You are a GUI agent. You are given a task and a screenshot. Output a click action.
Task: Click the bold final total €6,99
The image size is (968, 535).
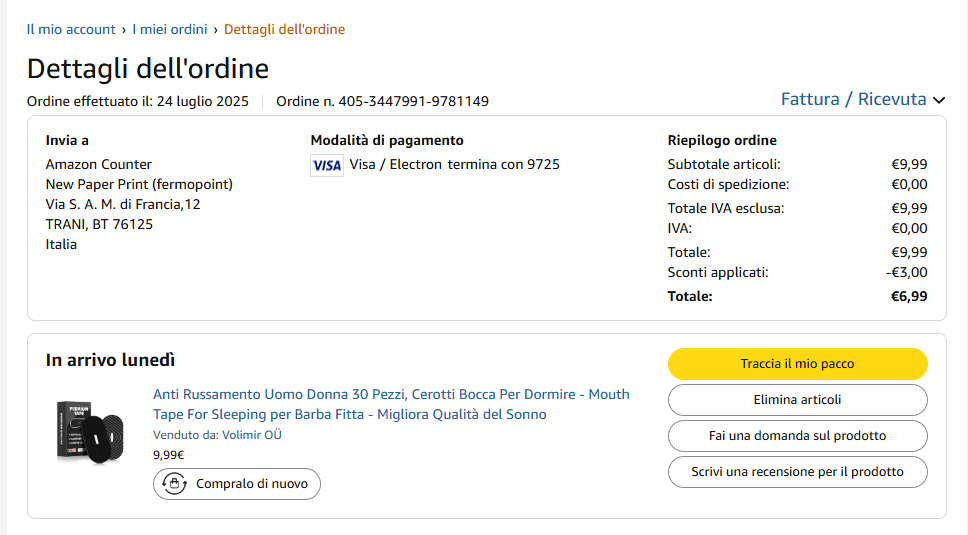coord(909,296)
